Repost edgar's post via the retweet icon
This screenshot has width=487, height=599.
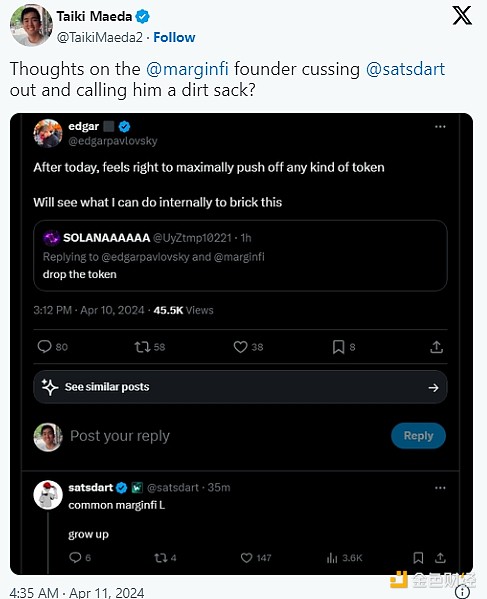point(142,347)
